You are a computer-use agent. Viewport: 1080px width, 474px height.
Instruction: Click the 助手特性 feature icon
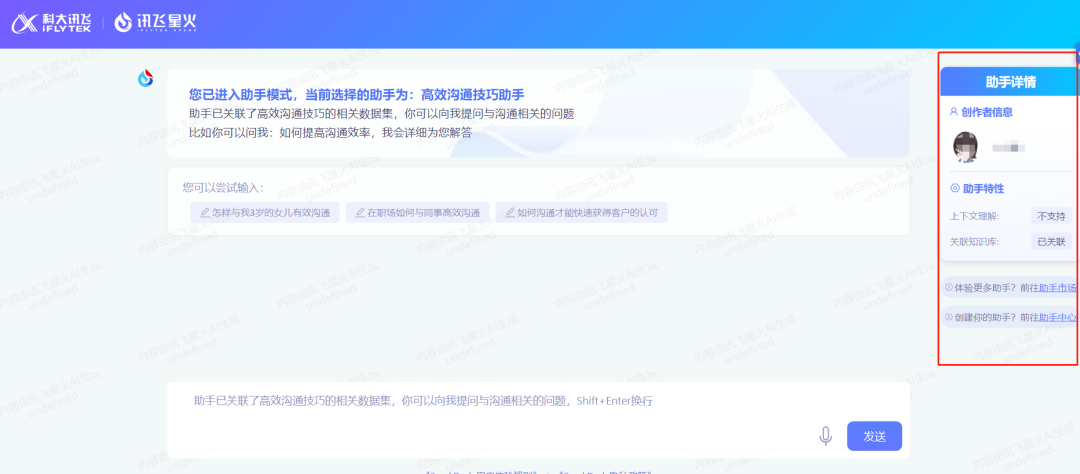[955, 187]
